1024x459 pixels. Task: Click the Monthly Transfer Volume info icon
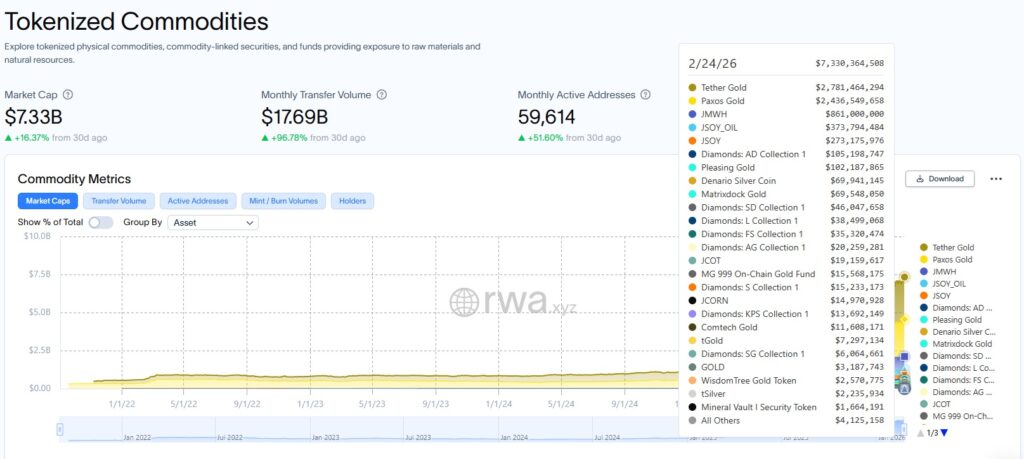381,95
